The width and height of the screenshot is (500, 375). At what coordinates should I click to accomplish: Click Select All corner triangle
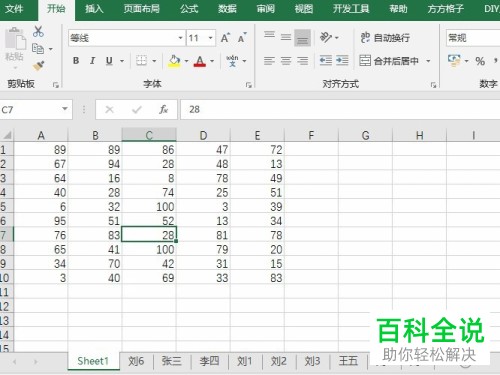click(7, 135)
